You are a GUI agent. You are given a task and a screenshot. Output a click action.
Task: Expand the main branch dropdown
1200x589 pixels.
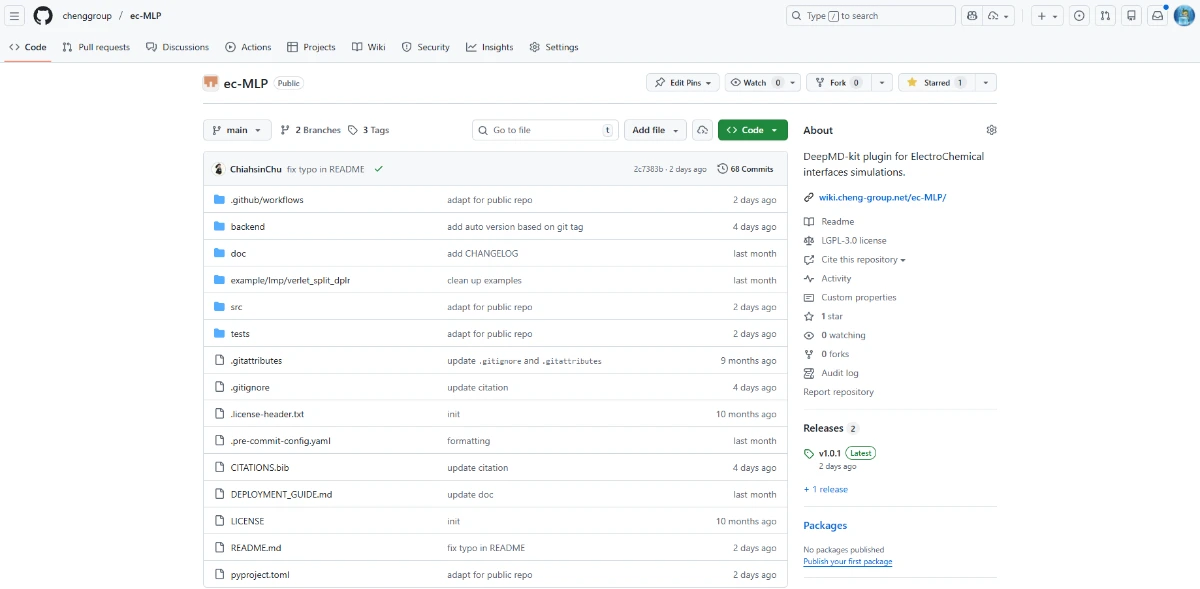(237, 130)
